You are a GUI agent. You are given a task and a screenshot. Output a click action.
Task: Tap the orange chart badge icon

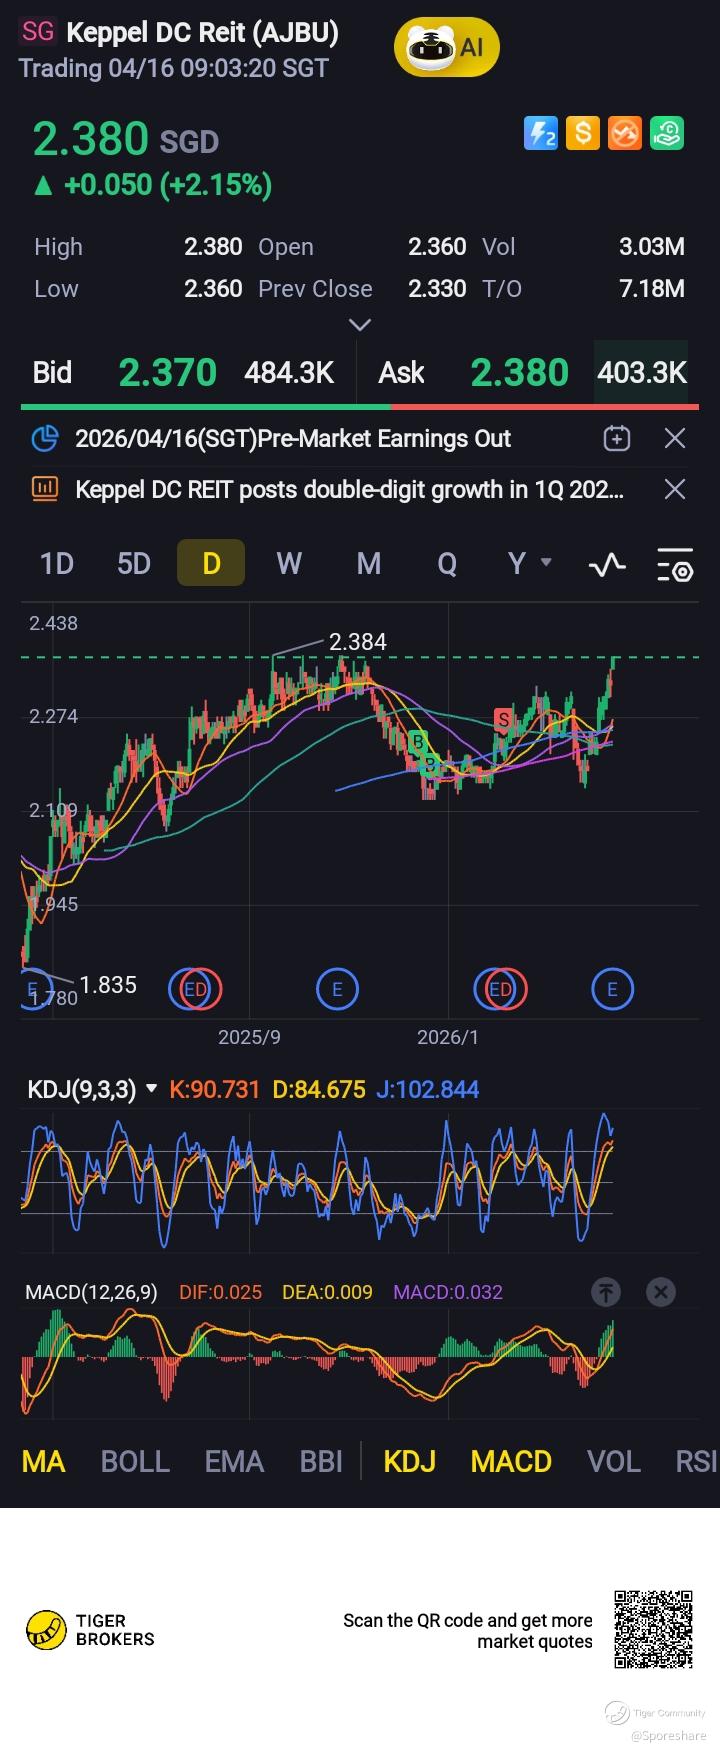tap(625, 133)
